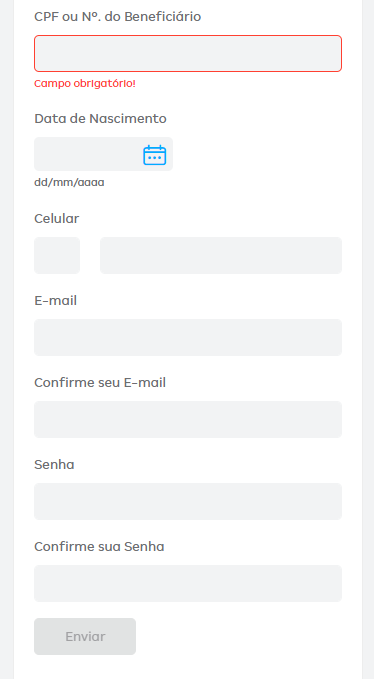Click the "Confirme seu E-mail" label
Image resolution: width=374 pixels, height=679 pixels.
(x=100, y=383)
